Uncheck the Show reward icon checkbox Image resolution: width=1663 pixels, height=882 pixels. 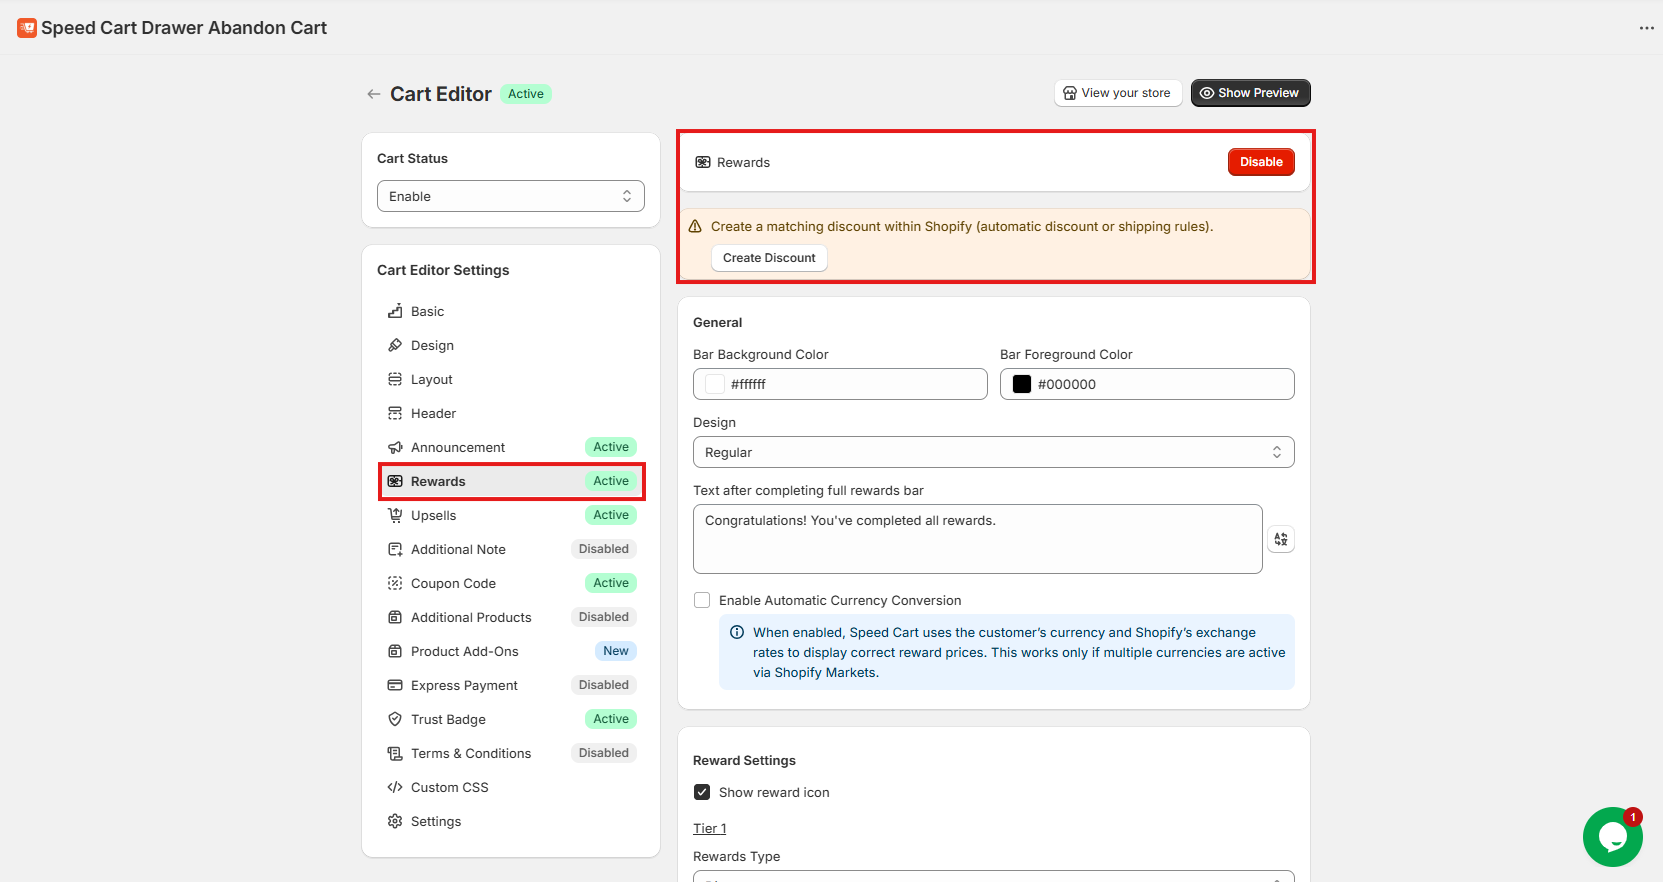702,792
